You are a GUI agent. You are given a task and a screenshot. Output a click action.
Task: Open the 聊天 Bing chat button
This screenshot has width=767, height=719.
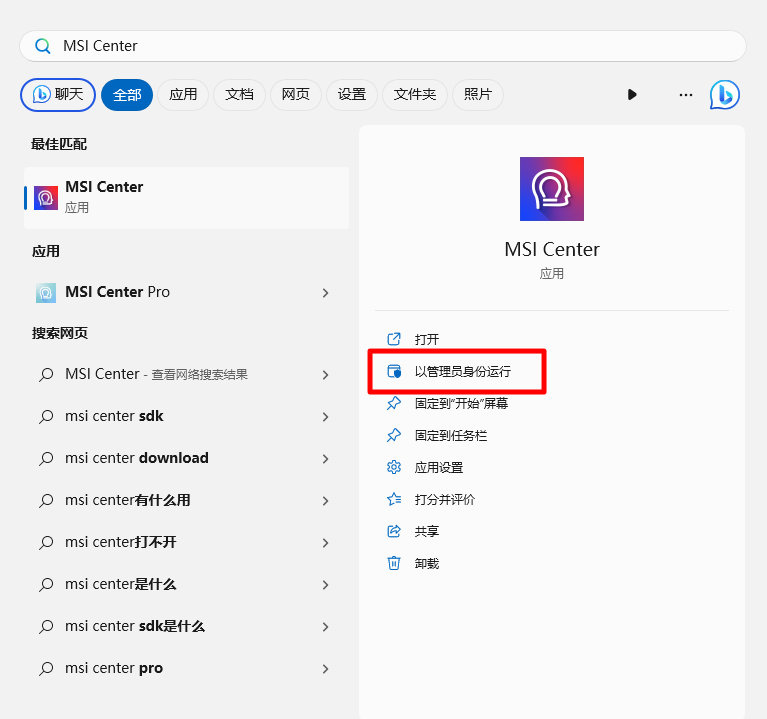[x=58, y=95]
